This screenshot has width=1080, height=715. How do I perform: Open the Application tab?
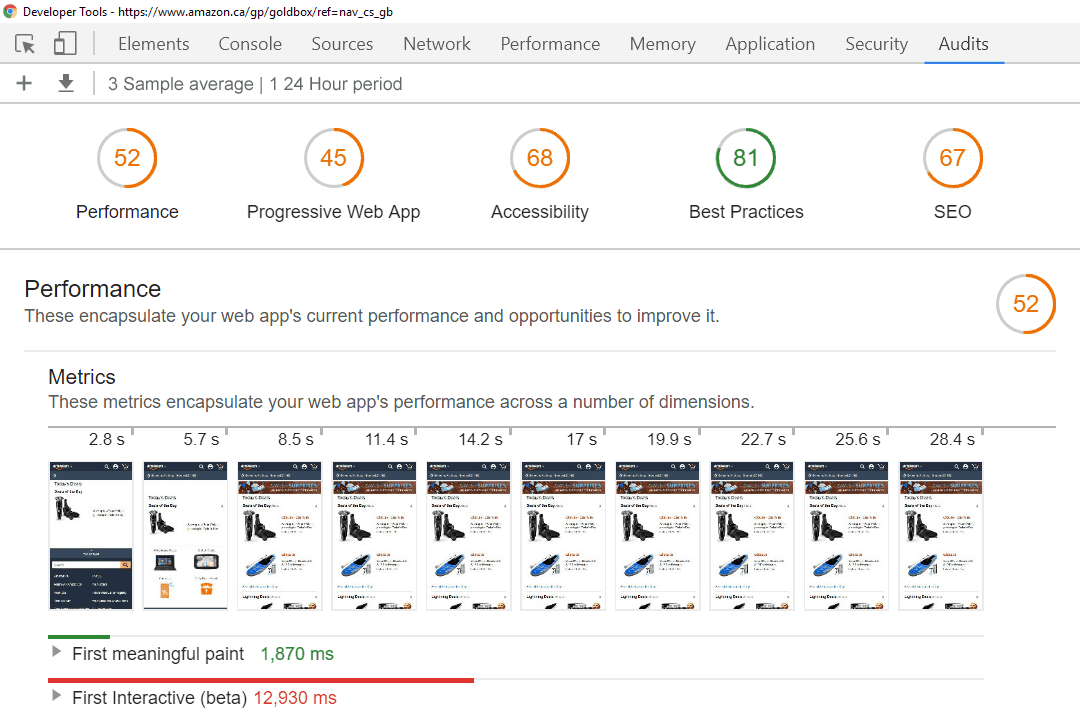click(770, 44)
